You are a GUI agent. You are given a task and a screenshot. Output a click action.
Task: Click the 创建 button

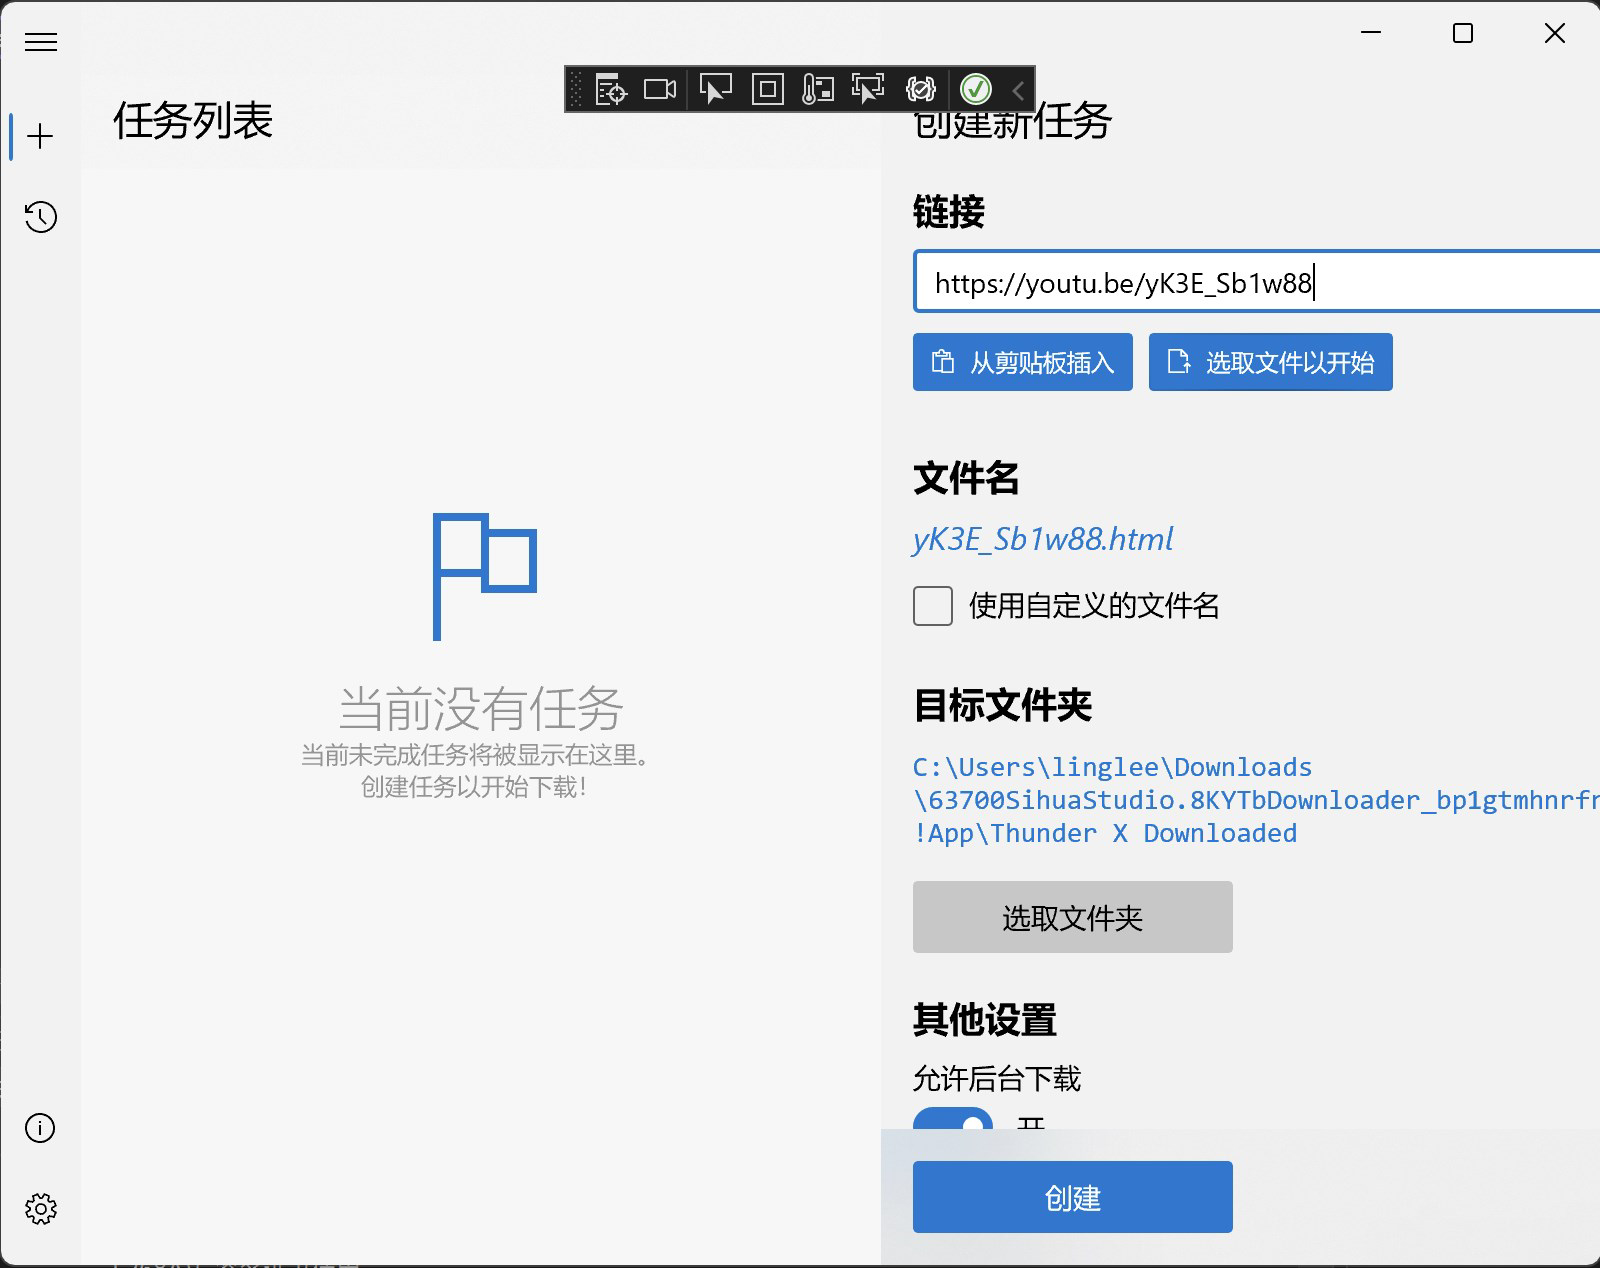coord(1071,1196)
